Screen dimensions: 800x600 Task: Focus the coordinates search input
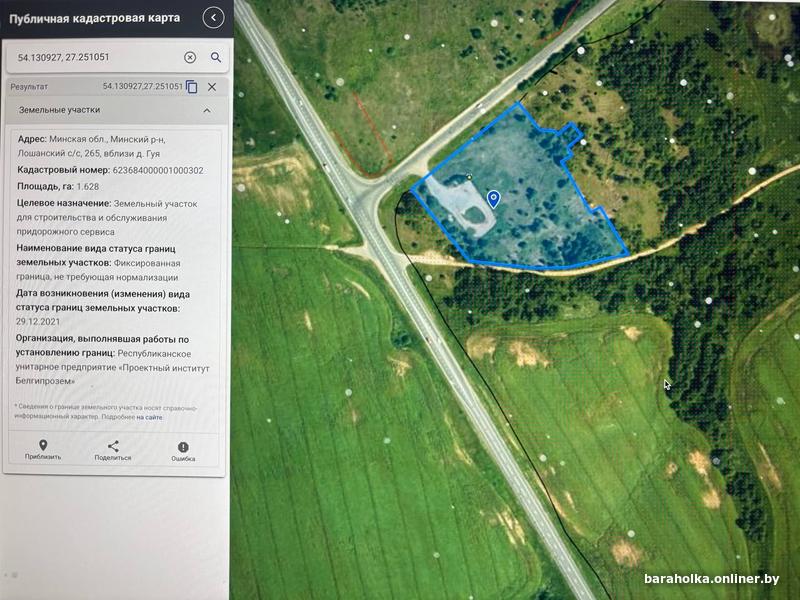coord(98,57)
